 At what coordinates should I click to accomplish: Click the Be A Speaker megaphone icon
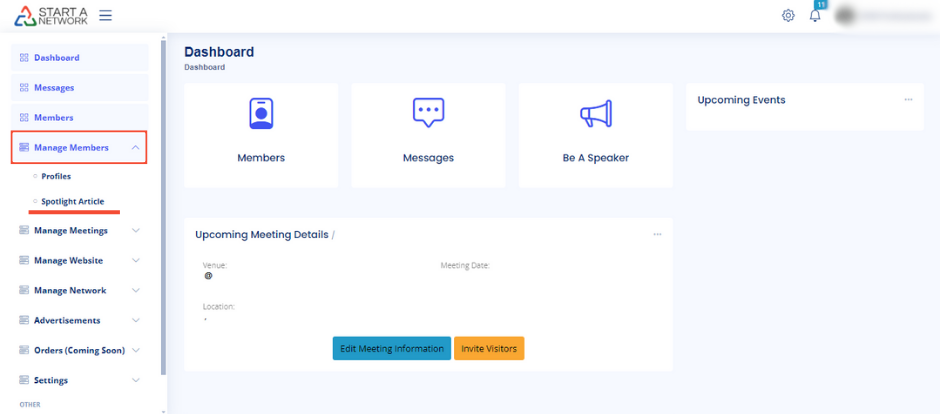click(595, 114)
